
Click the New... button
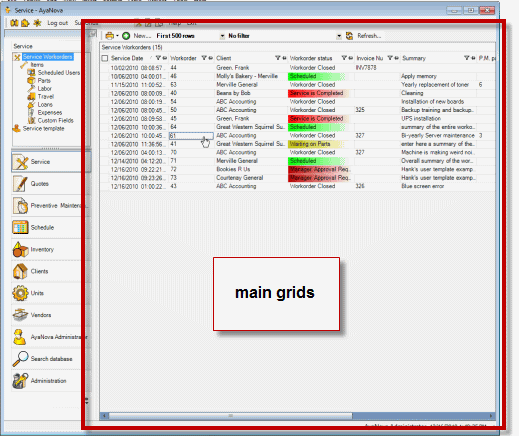[142, 36]
